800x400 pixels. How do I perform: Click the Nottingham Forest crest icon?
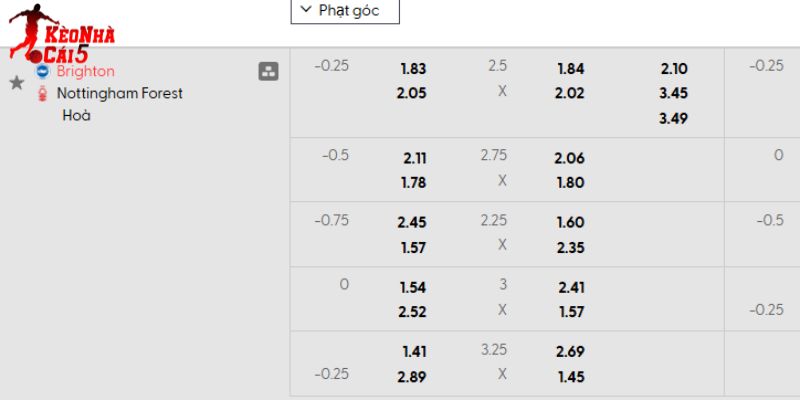point(42,94)
